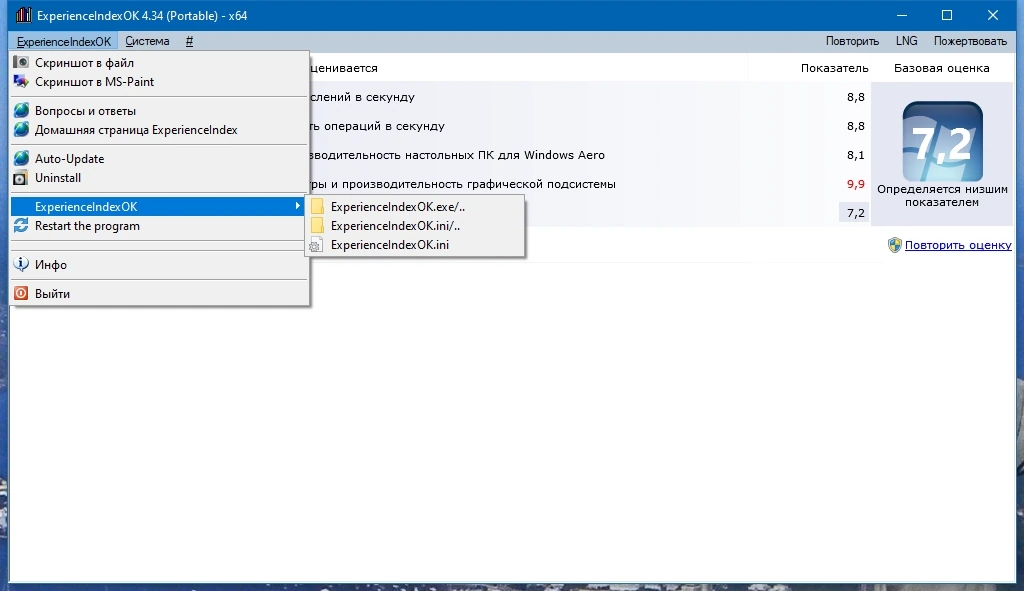Image resolution: width=1024 pixels, height=591 pixels.
Task: Open ExperienceIndexOK.ini/.. folder entry
Action: (415, 226)
